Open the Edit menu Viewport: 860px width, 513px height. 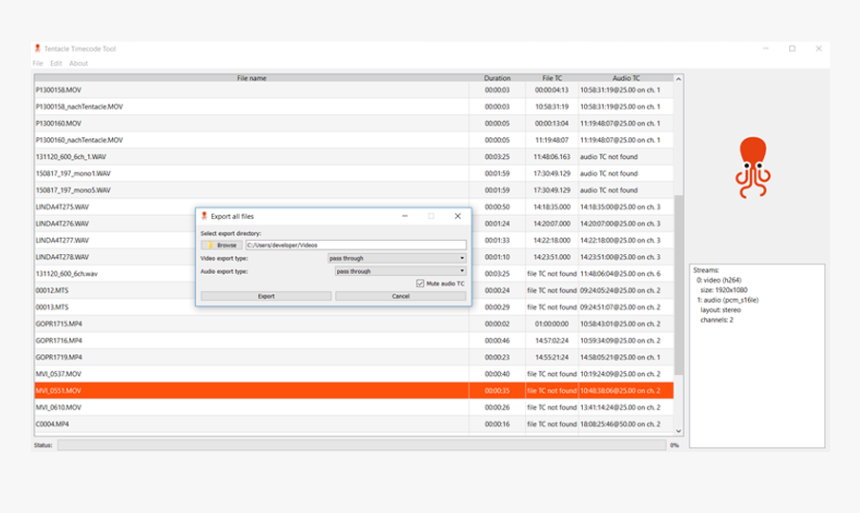point(56,63)
